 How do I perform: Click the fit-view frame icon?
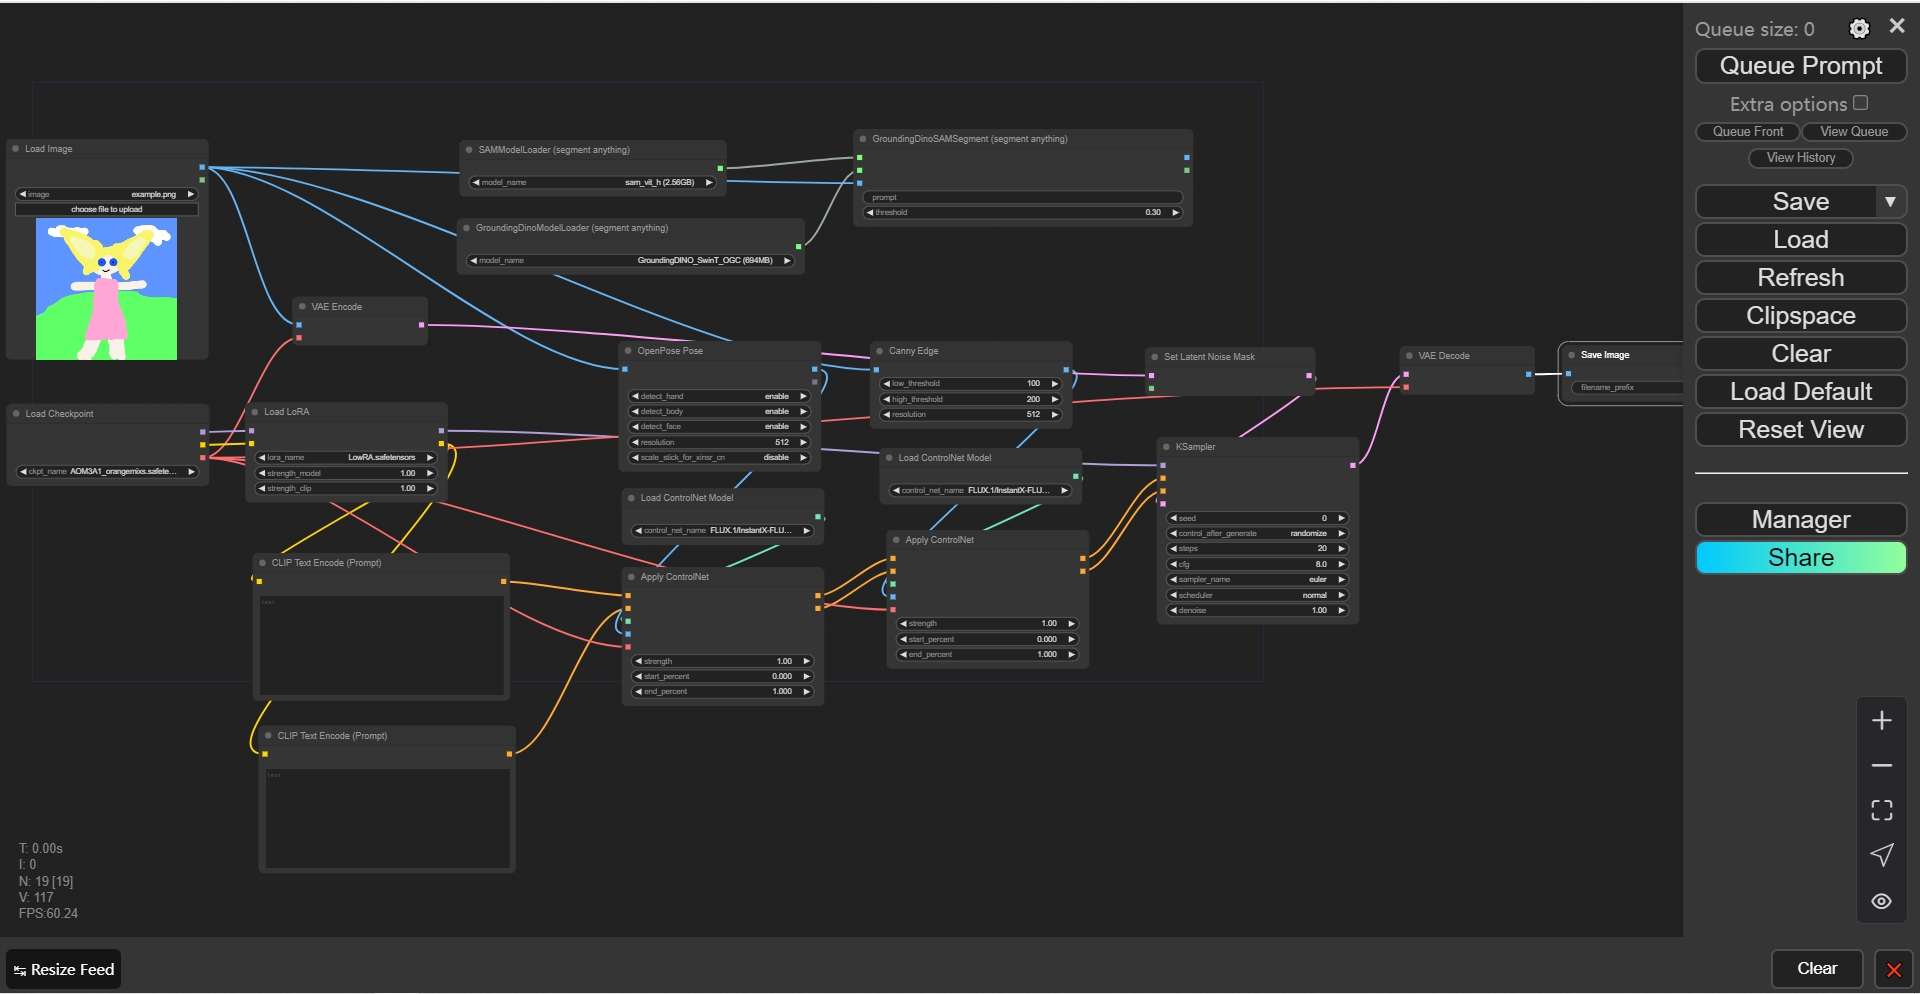coord(1882,810)
